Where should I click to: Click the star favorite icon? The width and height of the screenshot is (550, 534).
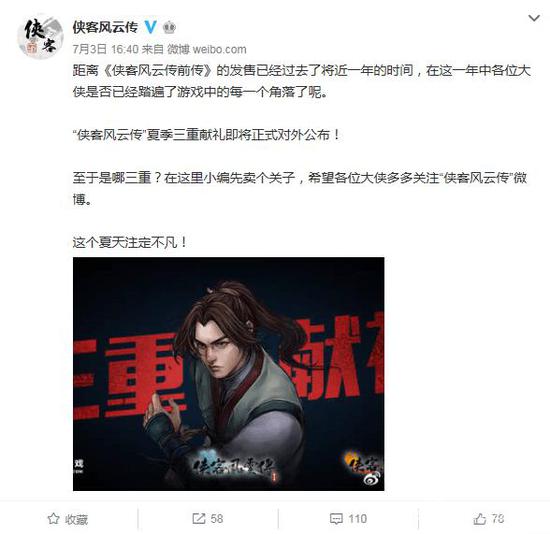pos(53,519)
